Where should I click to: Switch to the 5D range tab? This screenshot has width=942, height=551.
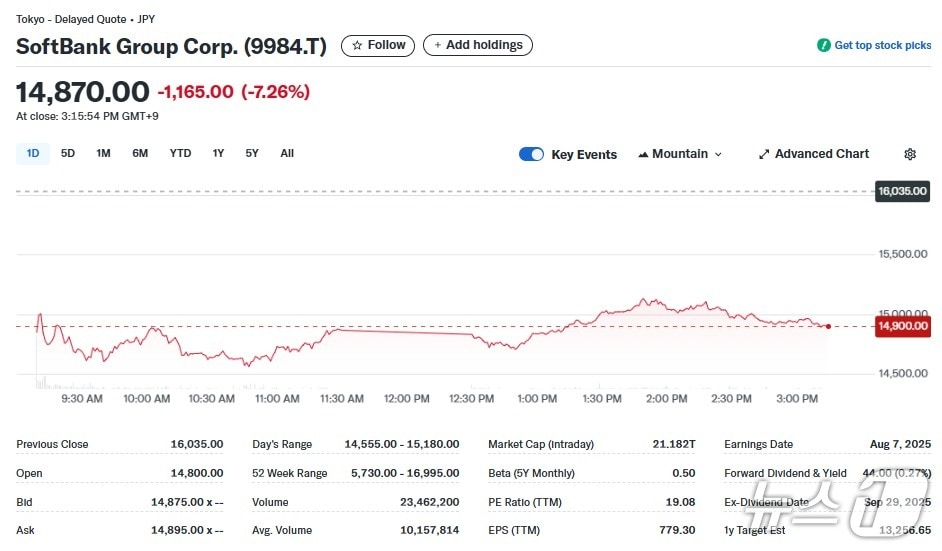point(68,153)
